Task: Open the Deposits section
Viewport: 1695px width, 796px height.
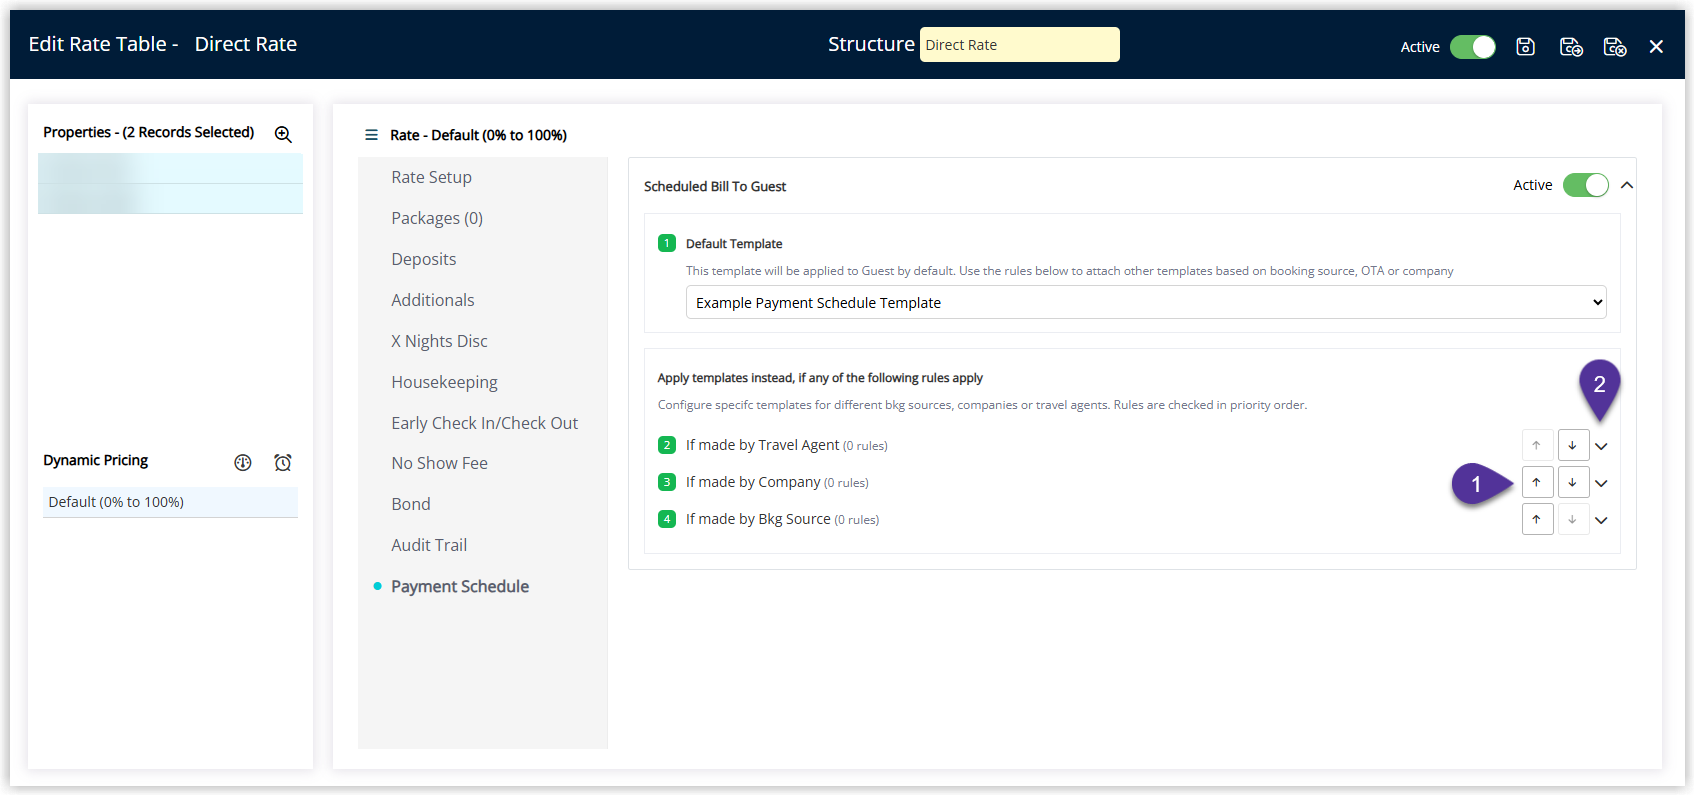Action: pyautogui.click(x=423, y=259)
